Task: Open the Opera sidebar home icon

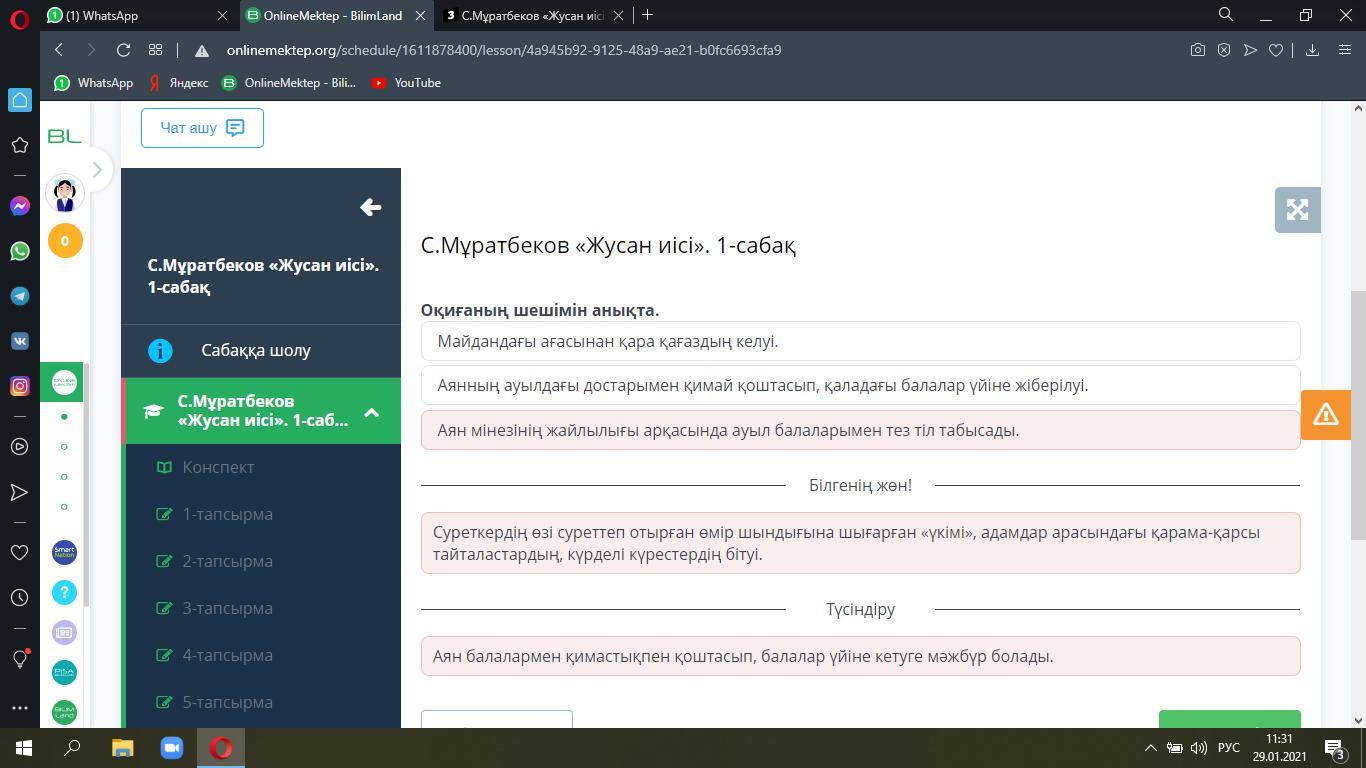Action: [20, 100]
